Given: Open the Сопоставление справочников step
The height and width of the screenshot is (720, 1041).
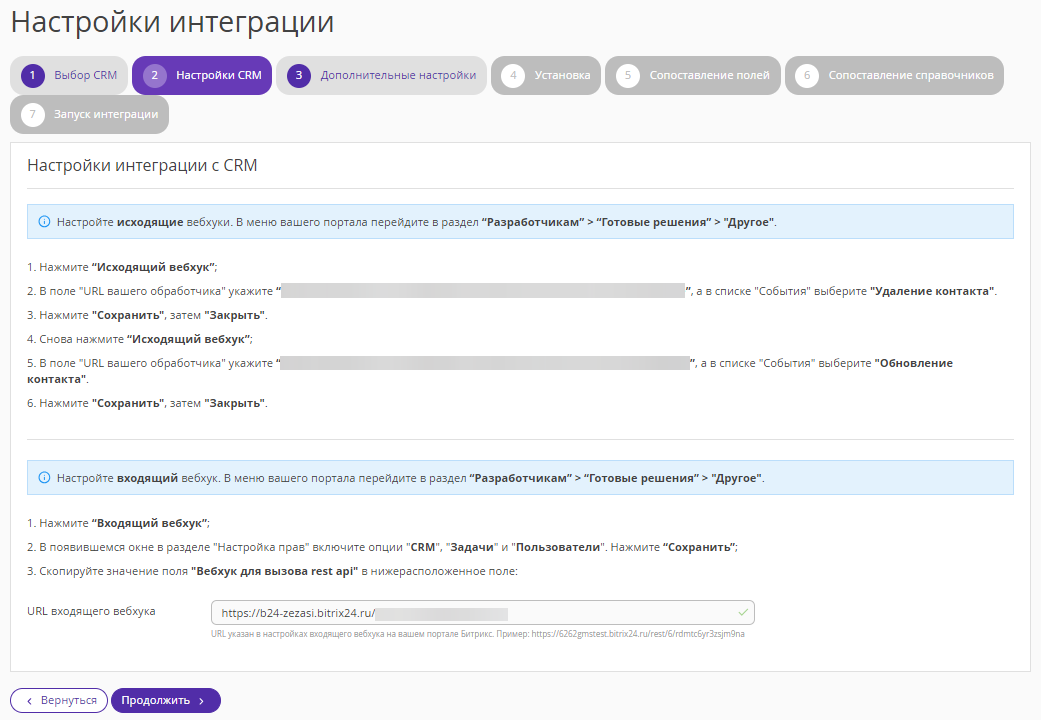Looking at the screenshot, I should [894, 75].
